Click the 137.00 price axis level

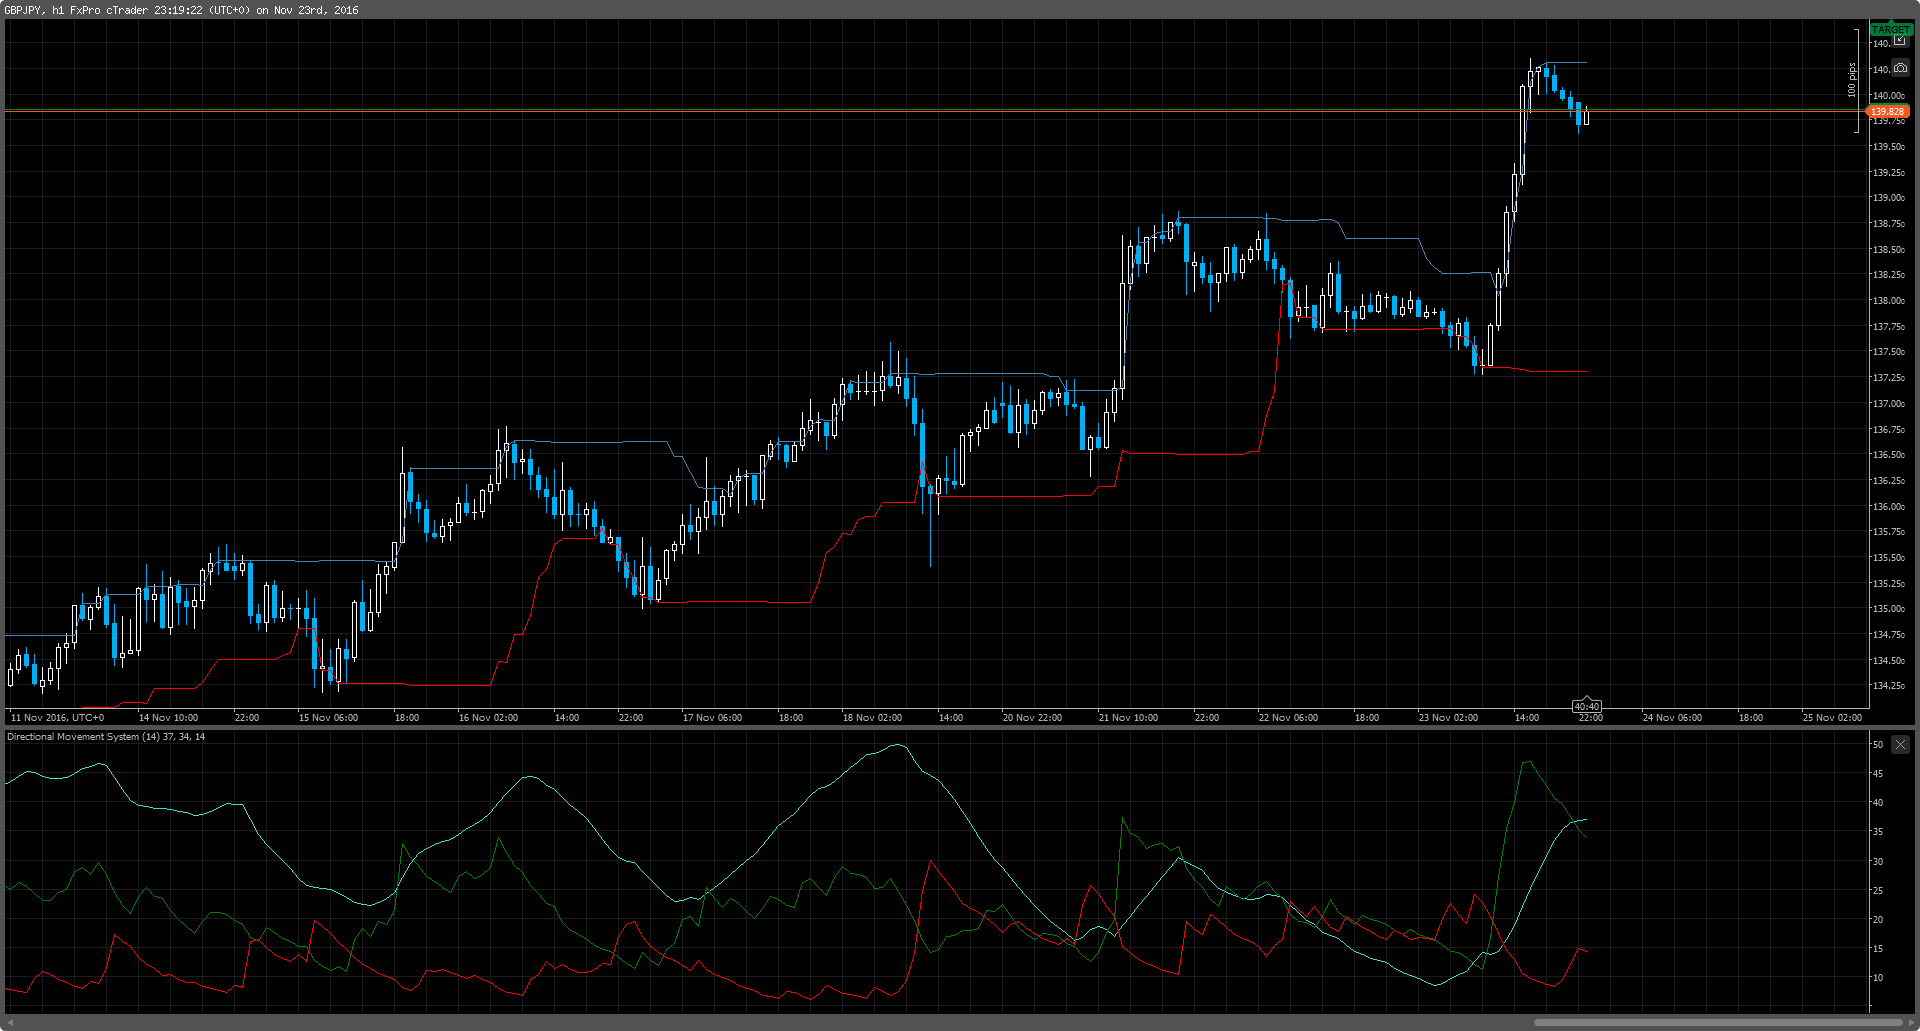[1888, 404]
